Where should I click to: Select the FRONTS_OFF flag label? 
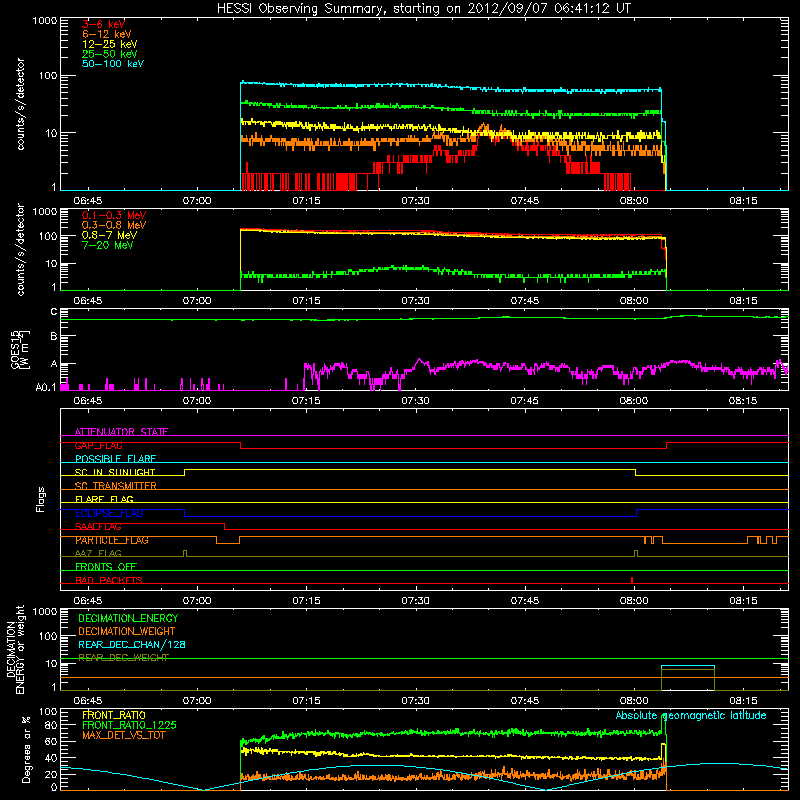[x=106, y=567]
